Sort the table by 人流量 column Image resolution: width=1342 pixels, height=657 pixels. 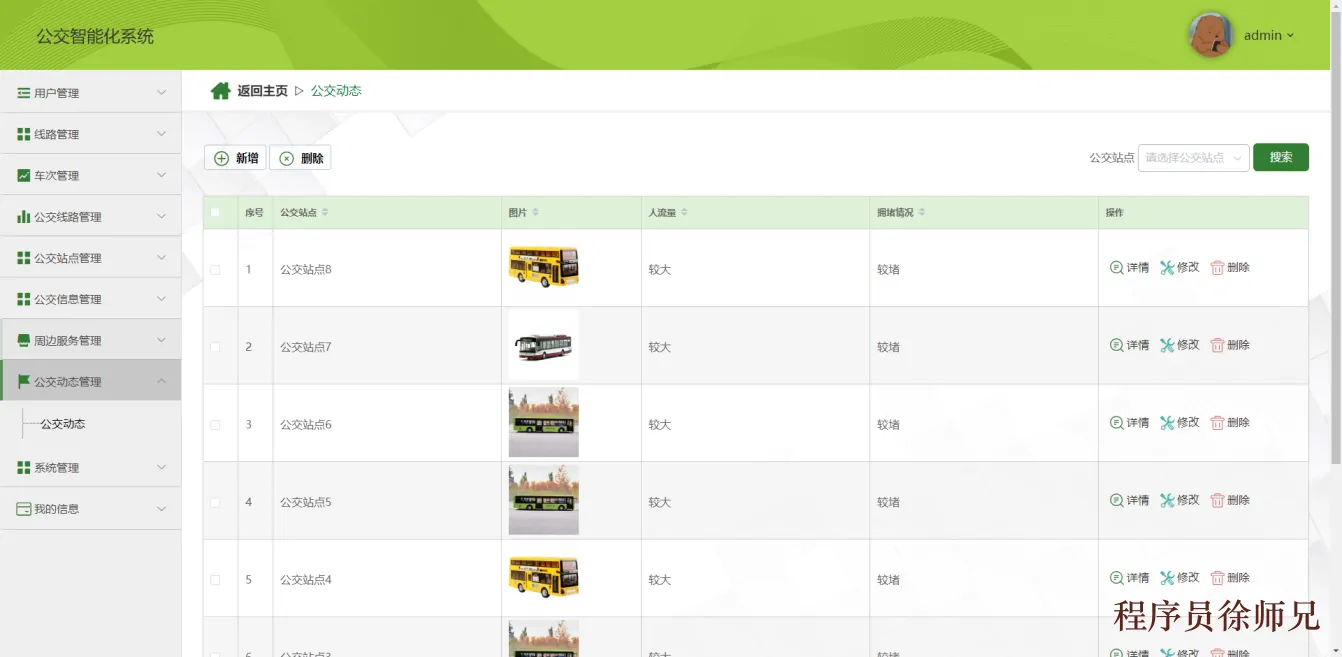click(684, 212)
